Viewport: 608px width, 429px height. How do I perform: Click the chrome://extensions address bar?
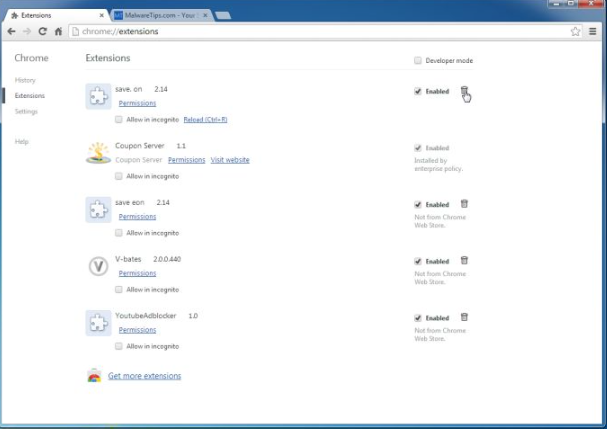tap(300, 32)
